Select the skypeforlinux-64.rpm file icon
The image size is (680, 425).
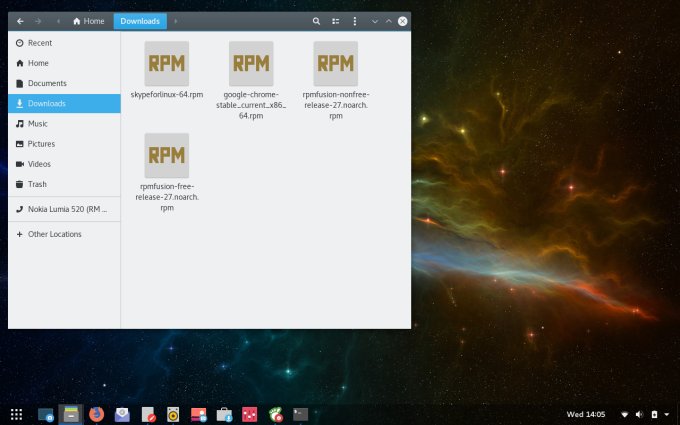point(167,64)
